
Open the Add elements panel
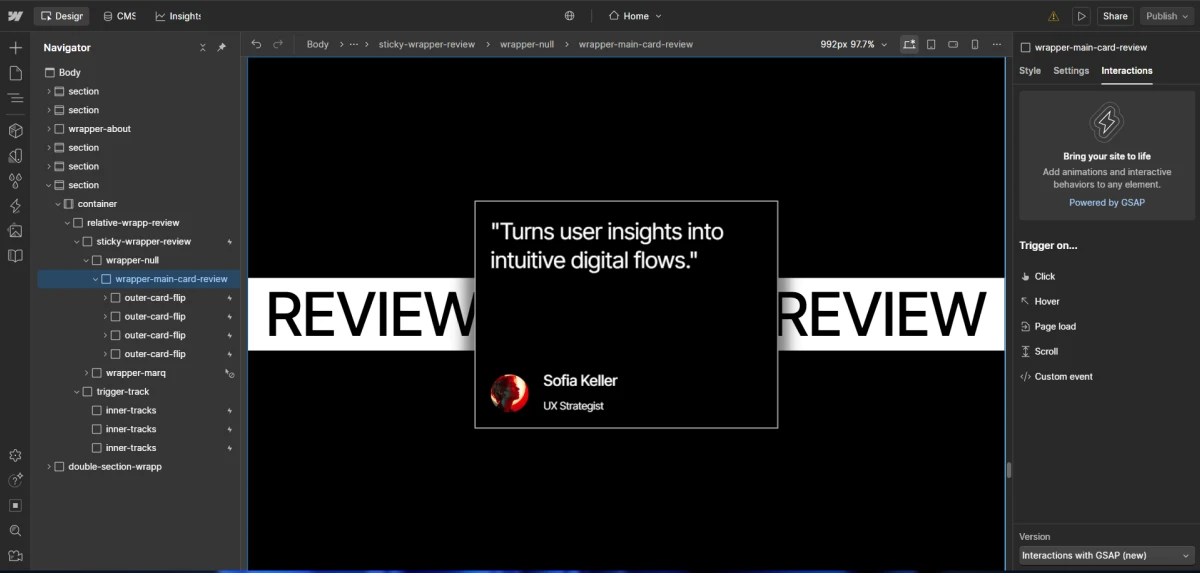click(x=15, y=48)
